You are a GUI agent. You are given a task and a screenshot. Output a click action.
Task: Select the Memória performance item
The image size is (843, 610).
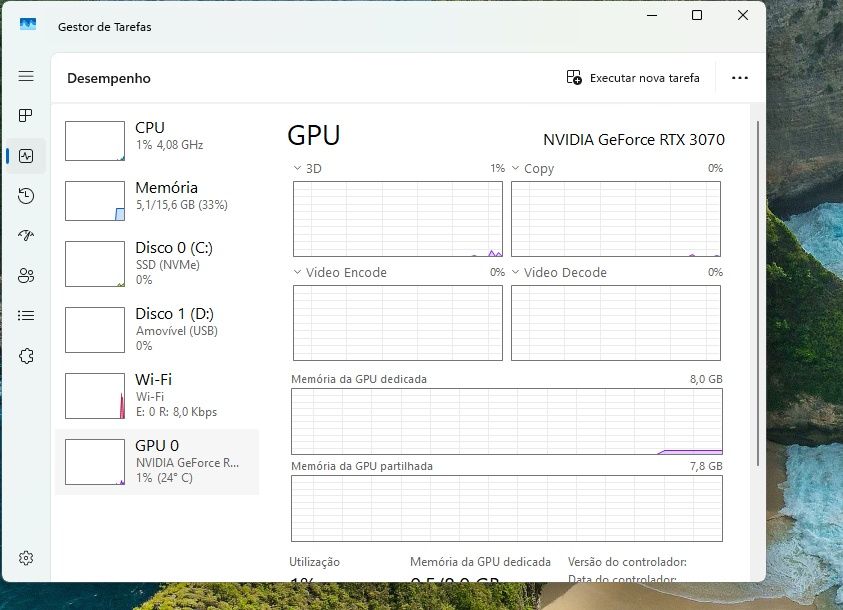pyautogui.click(x=157, y=201)
